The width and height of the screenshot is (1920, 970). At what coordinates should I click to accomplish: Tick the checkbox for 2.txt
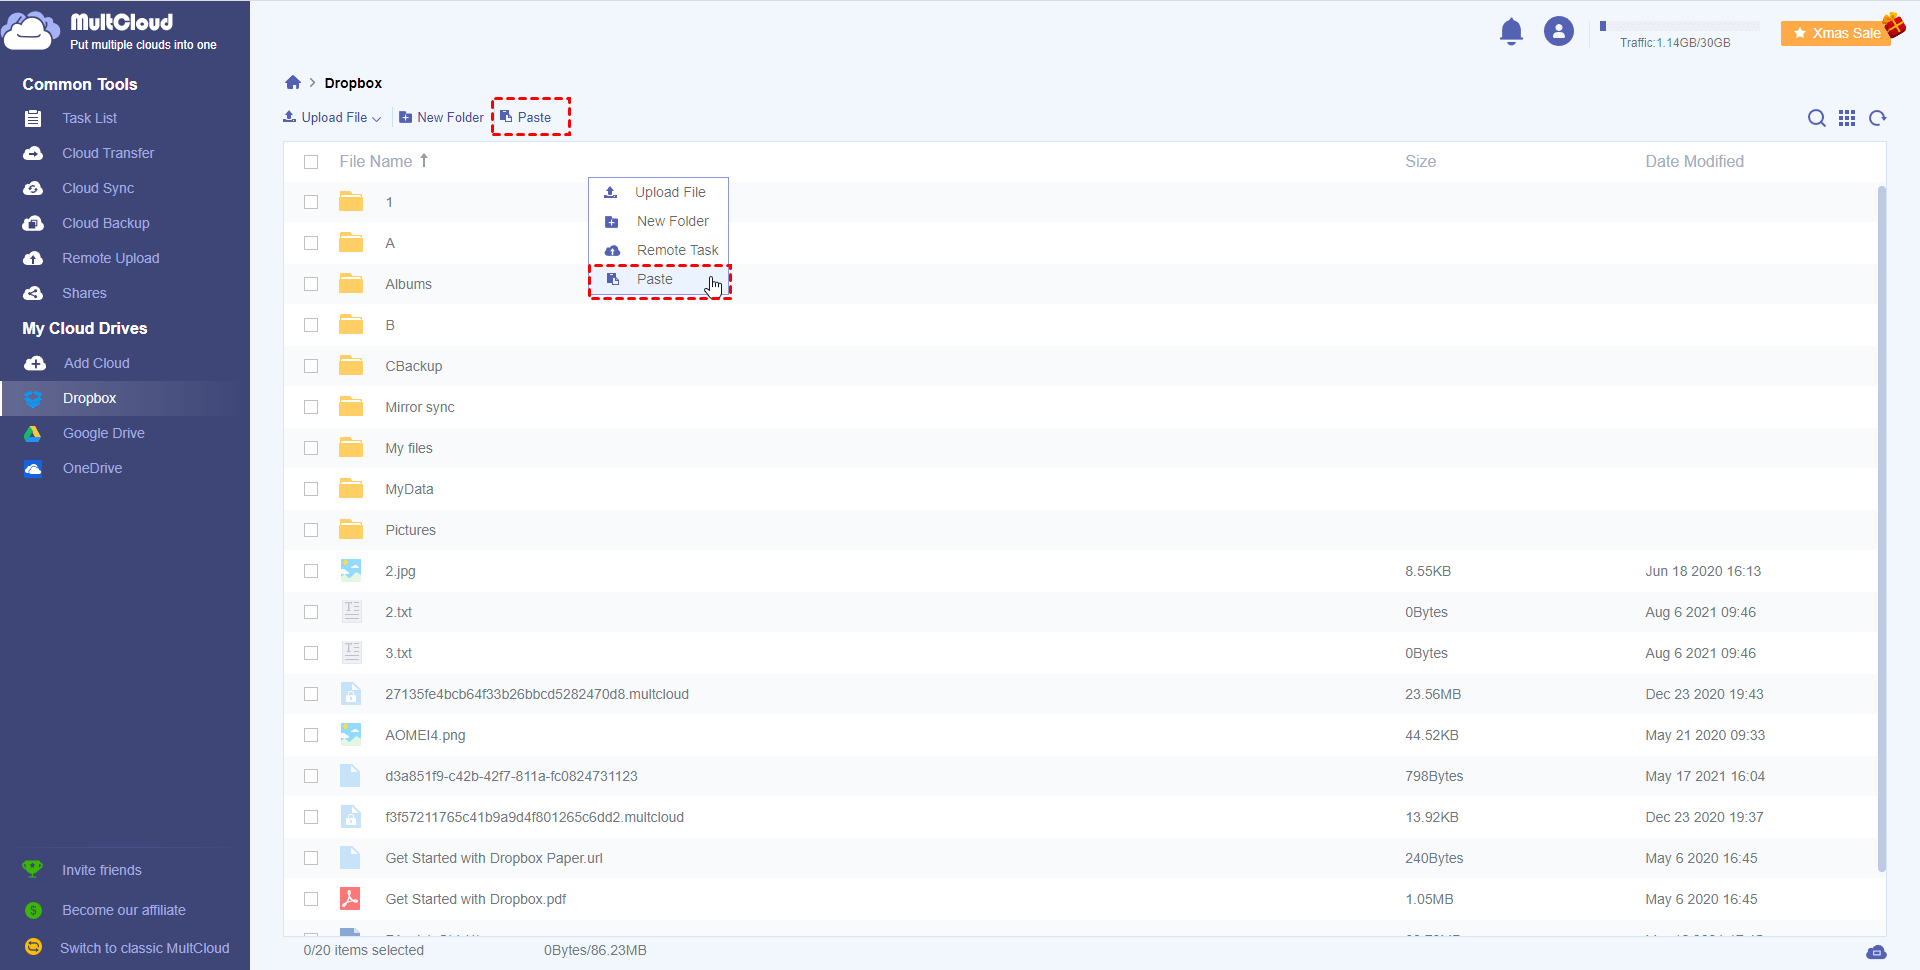click(x=311, y=612)
